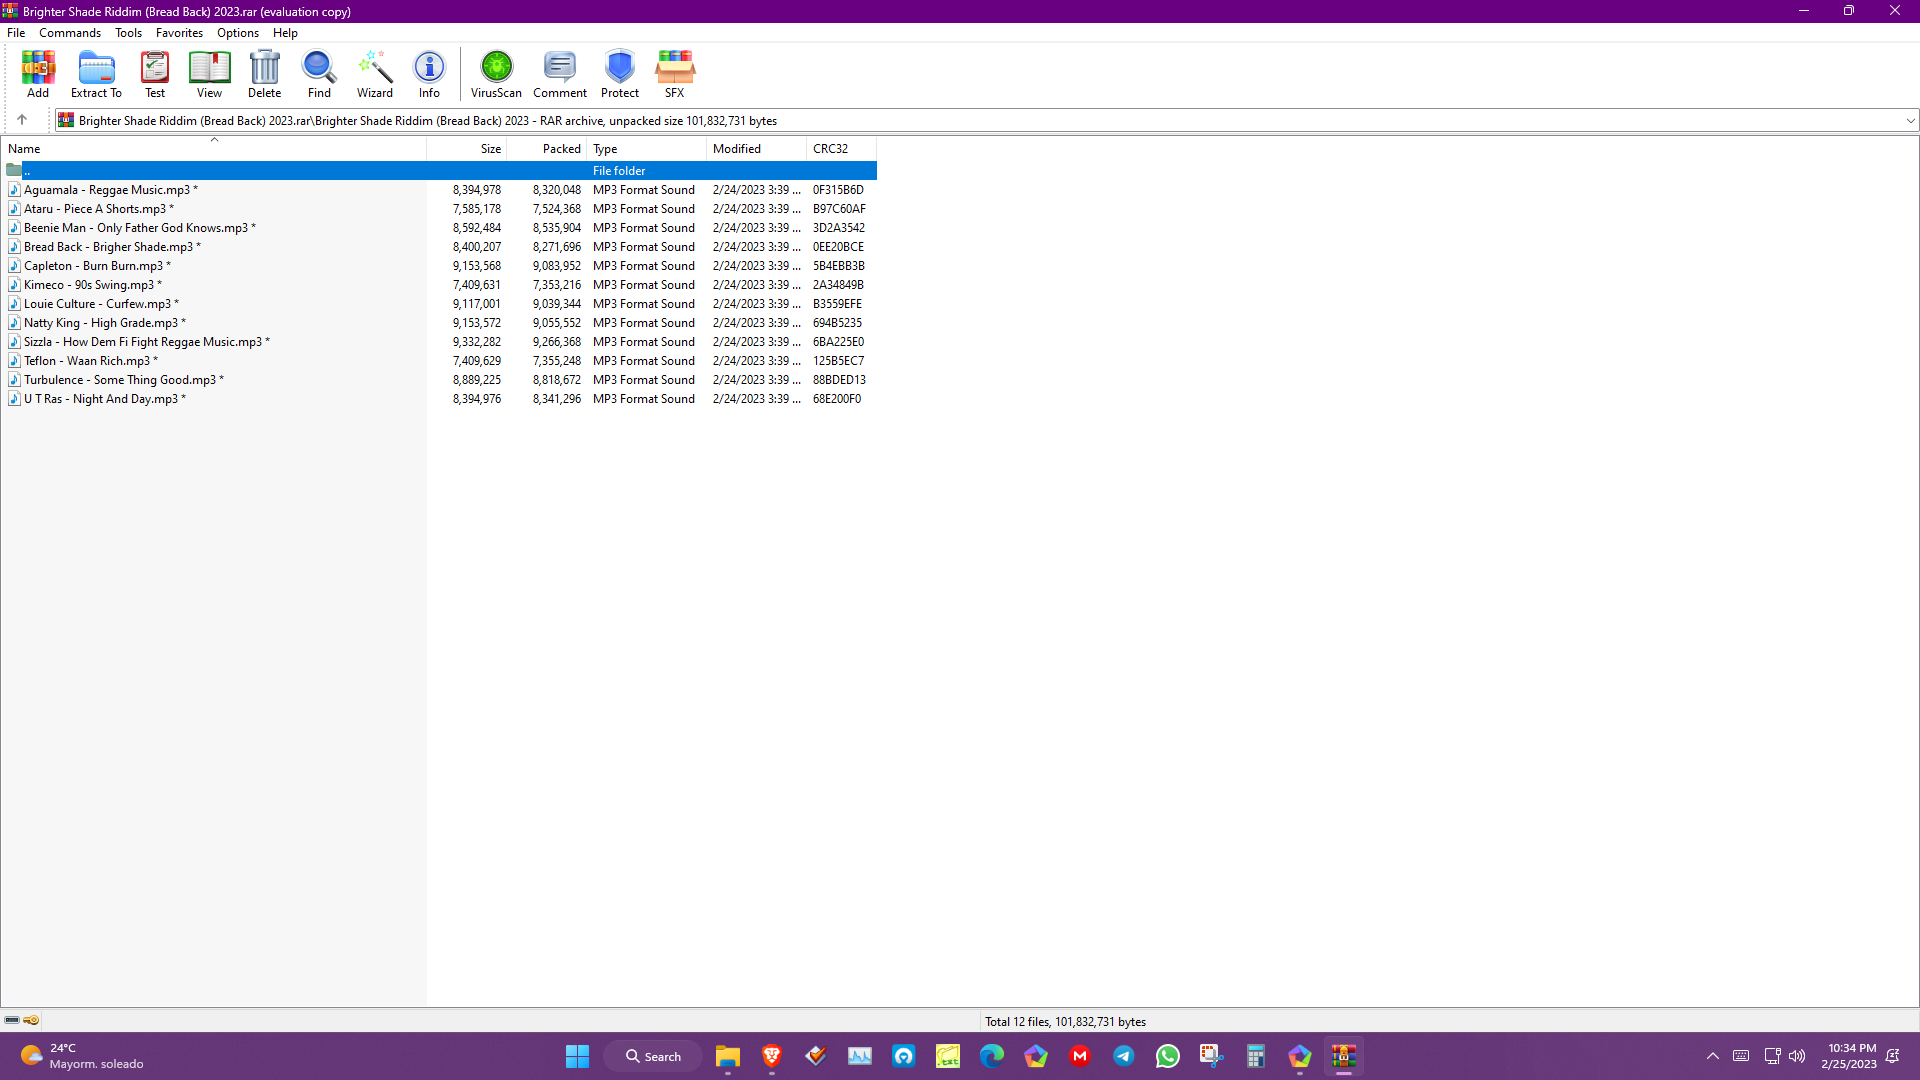Convert archive with SFX tool
1920x1080 pixels.
[x=675, y=74]
